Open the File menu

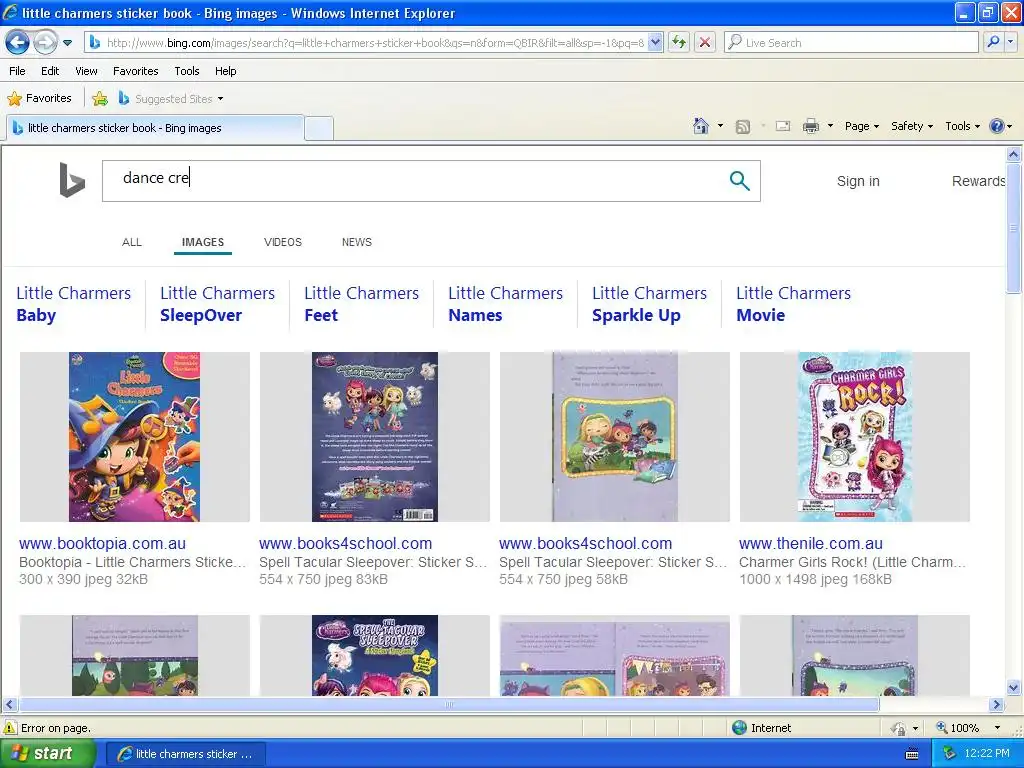pyautogui.click(x=18, y=71)
